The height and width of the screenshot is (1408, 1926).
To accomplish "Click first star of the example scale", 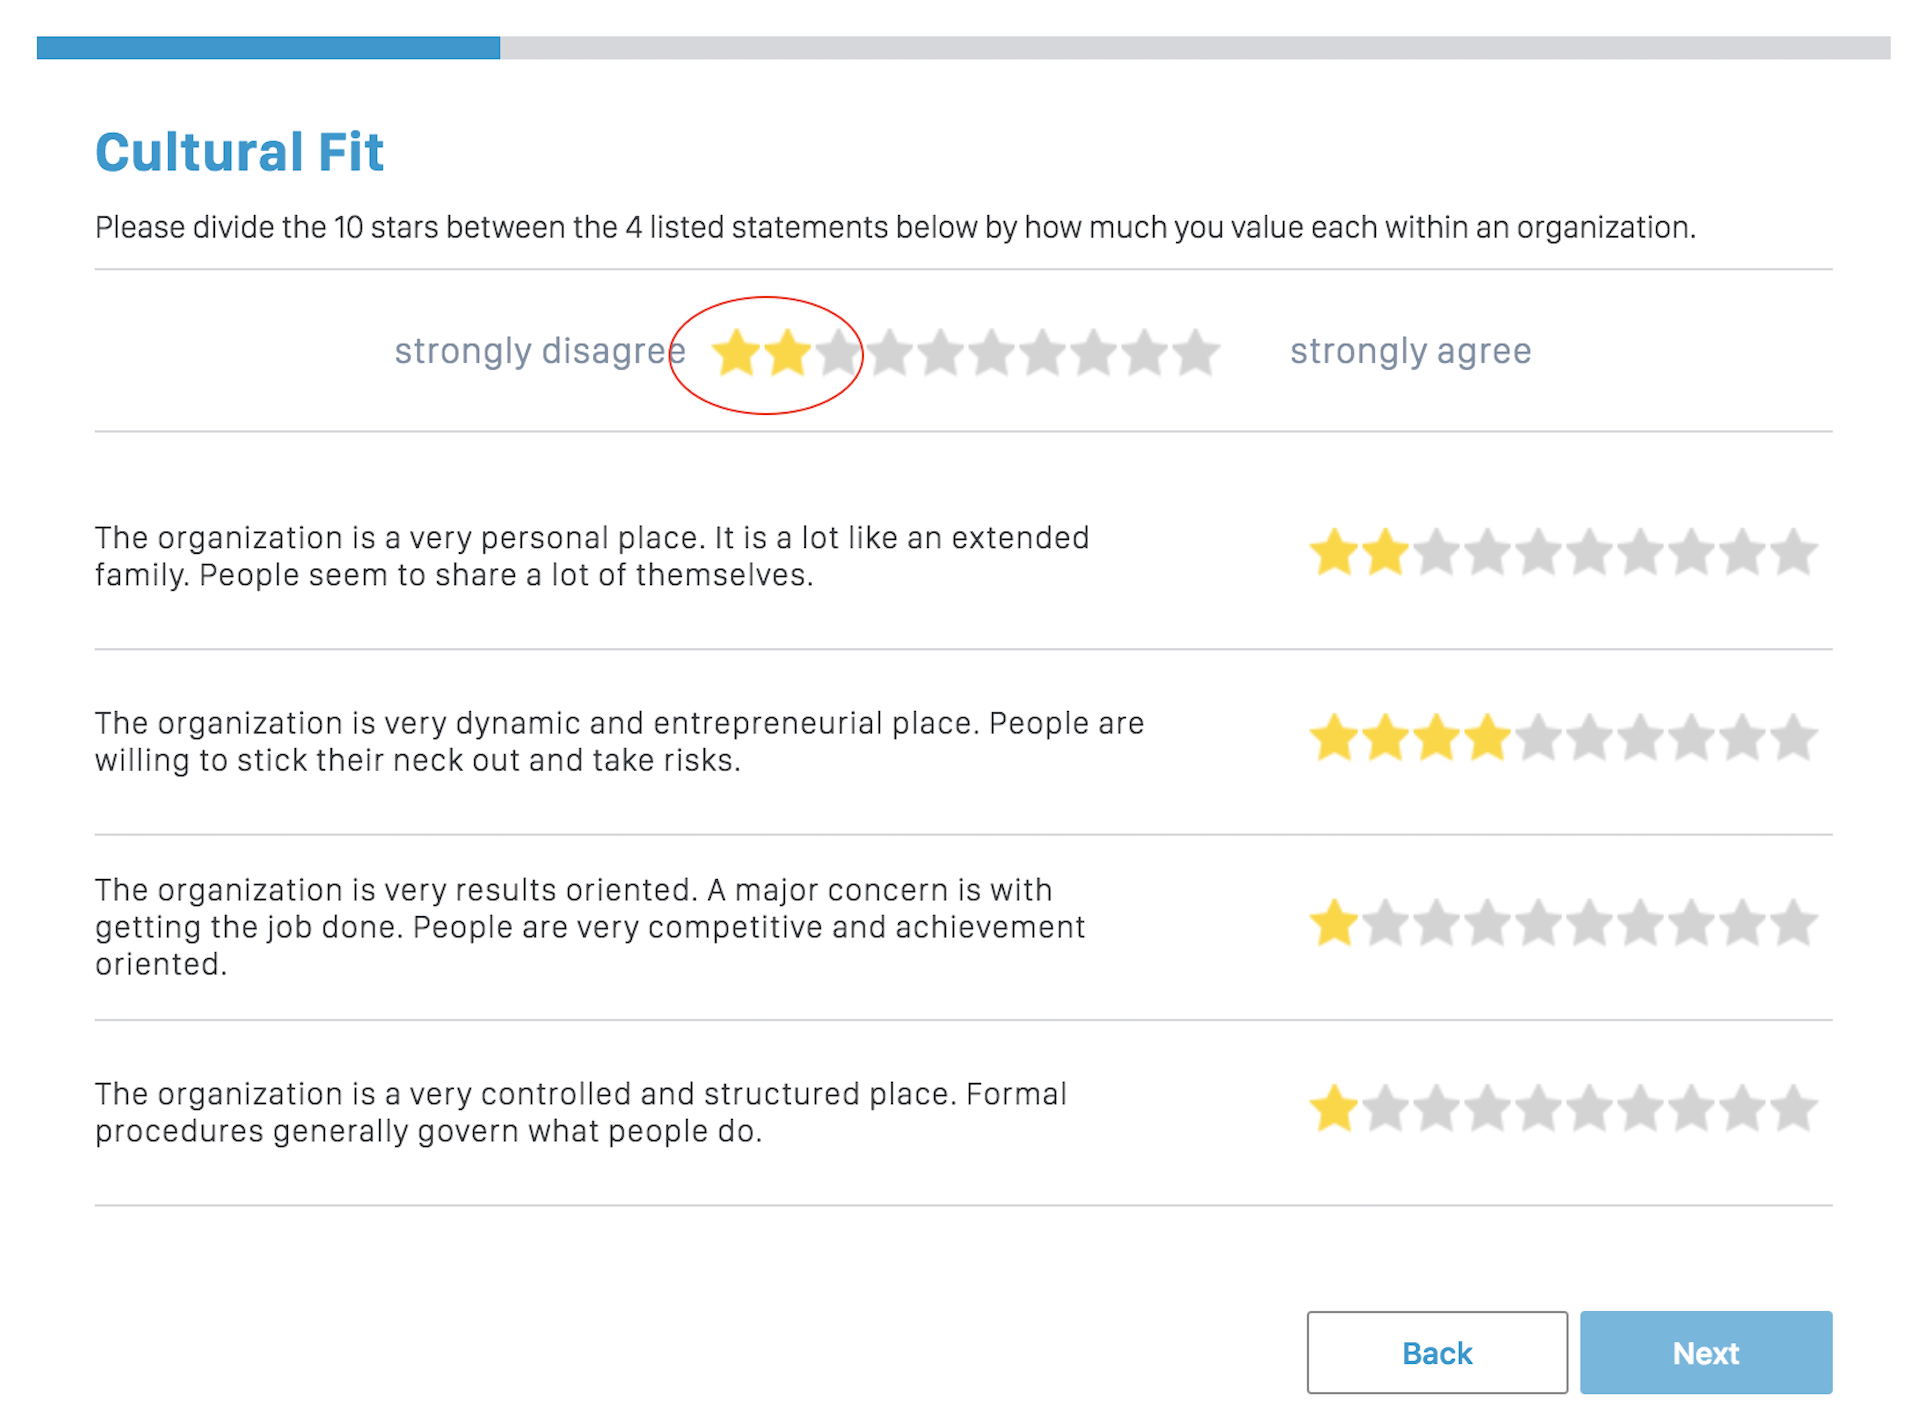I will coord(736,353).
